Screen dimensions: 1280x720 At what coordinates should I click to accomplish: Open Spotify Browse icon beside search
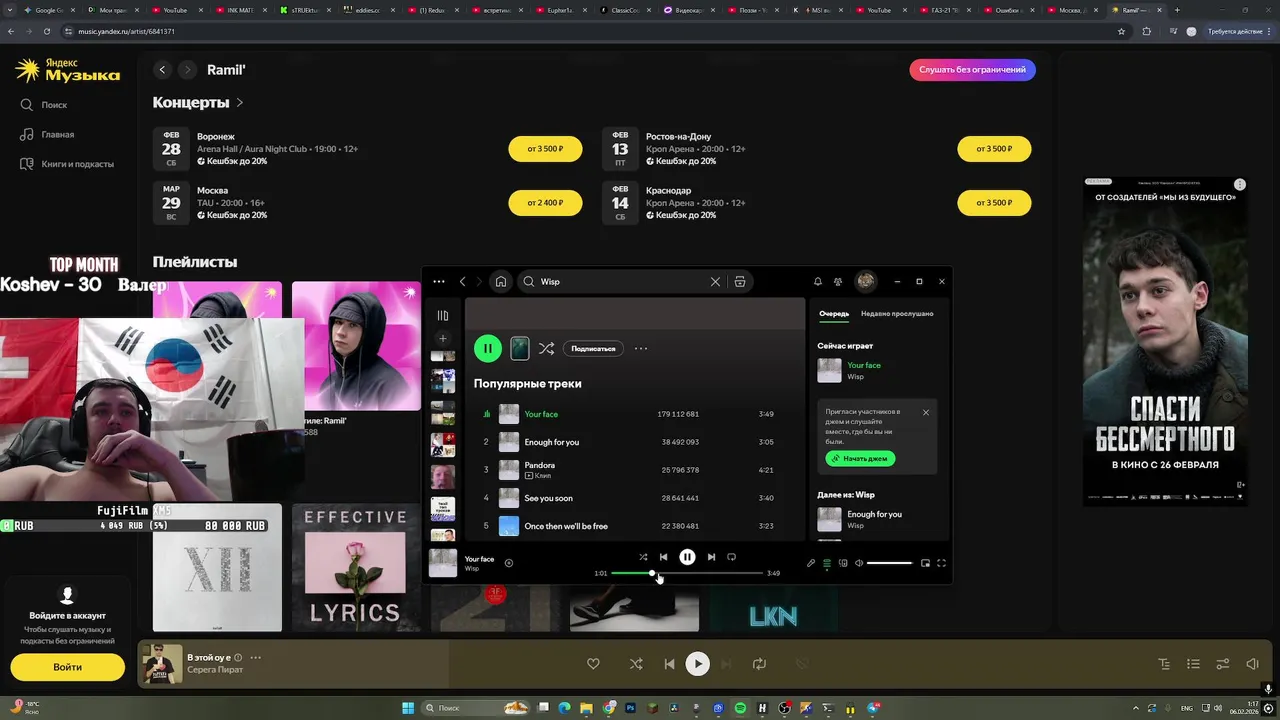[x=740, y=282]
